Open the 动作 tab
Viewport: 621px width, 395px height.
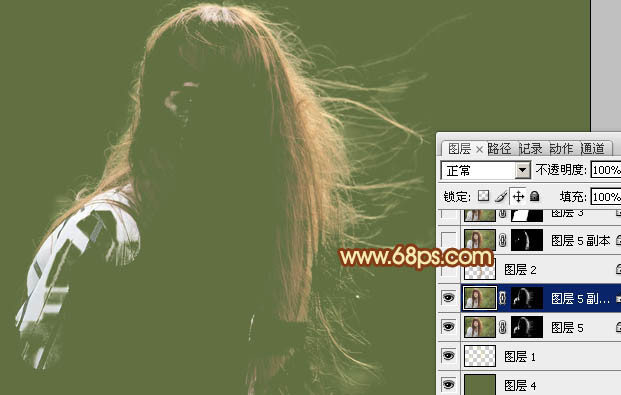coord(561,149)
